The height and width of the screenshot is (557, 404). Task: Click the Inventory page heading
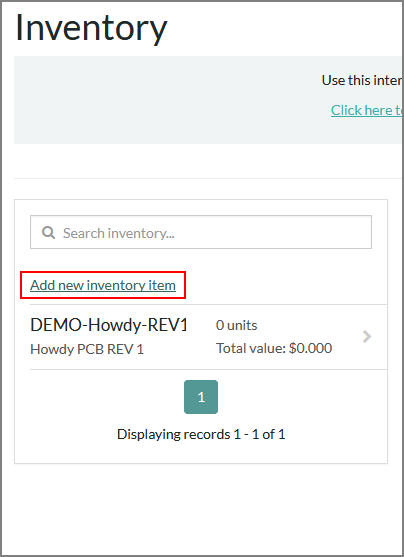(x=91, y=28)
